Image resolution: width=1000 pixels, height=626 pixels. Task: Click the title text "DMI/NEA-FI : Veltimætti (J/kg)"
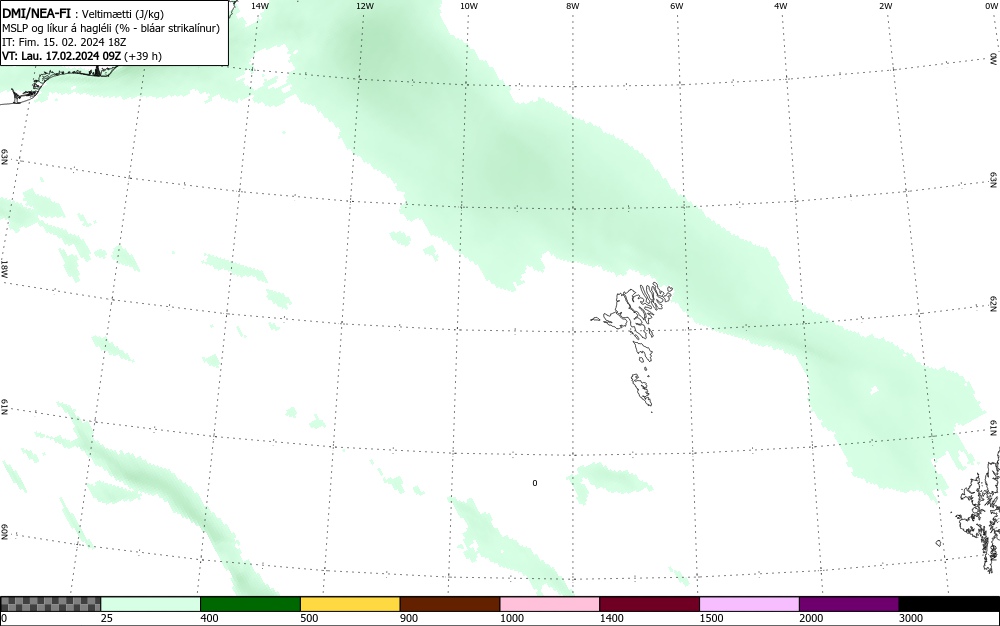pos(83,14)
